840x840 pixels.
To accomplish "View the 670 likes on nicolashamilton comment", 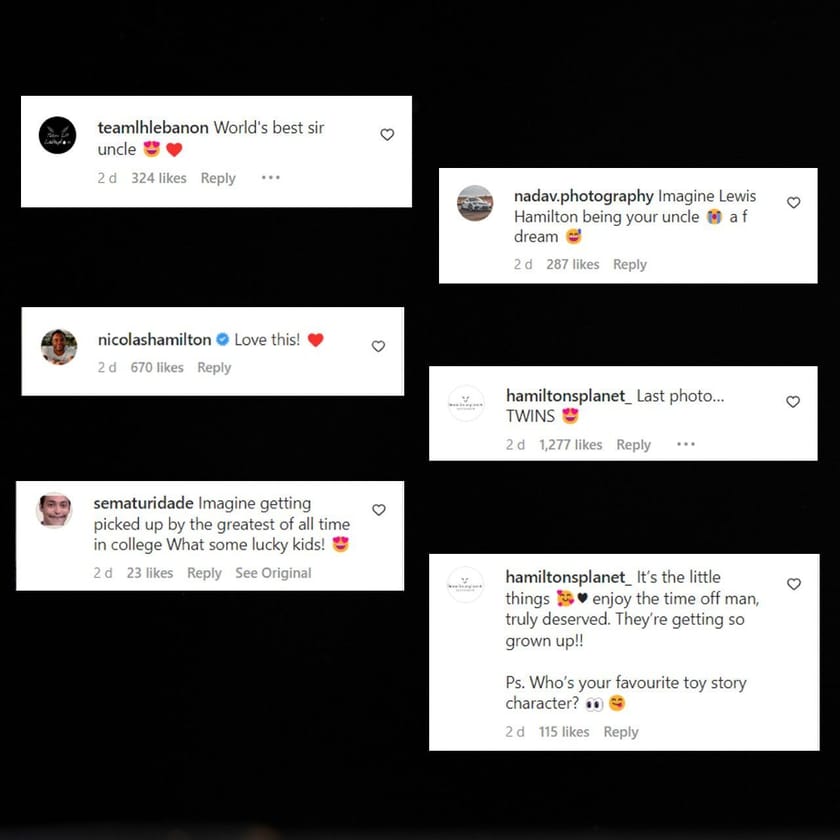I will pyautogui.click(x=157, y=368).
